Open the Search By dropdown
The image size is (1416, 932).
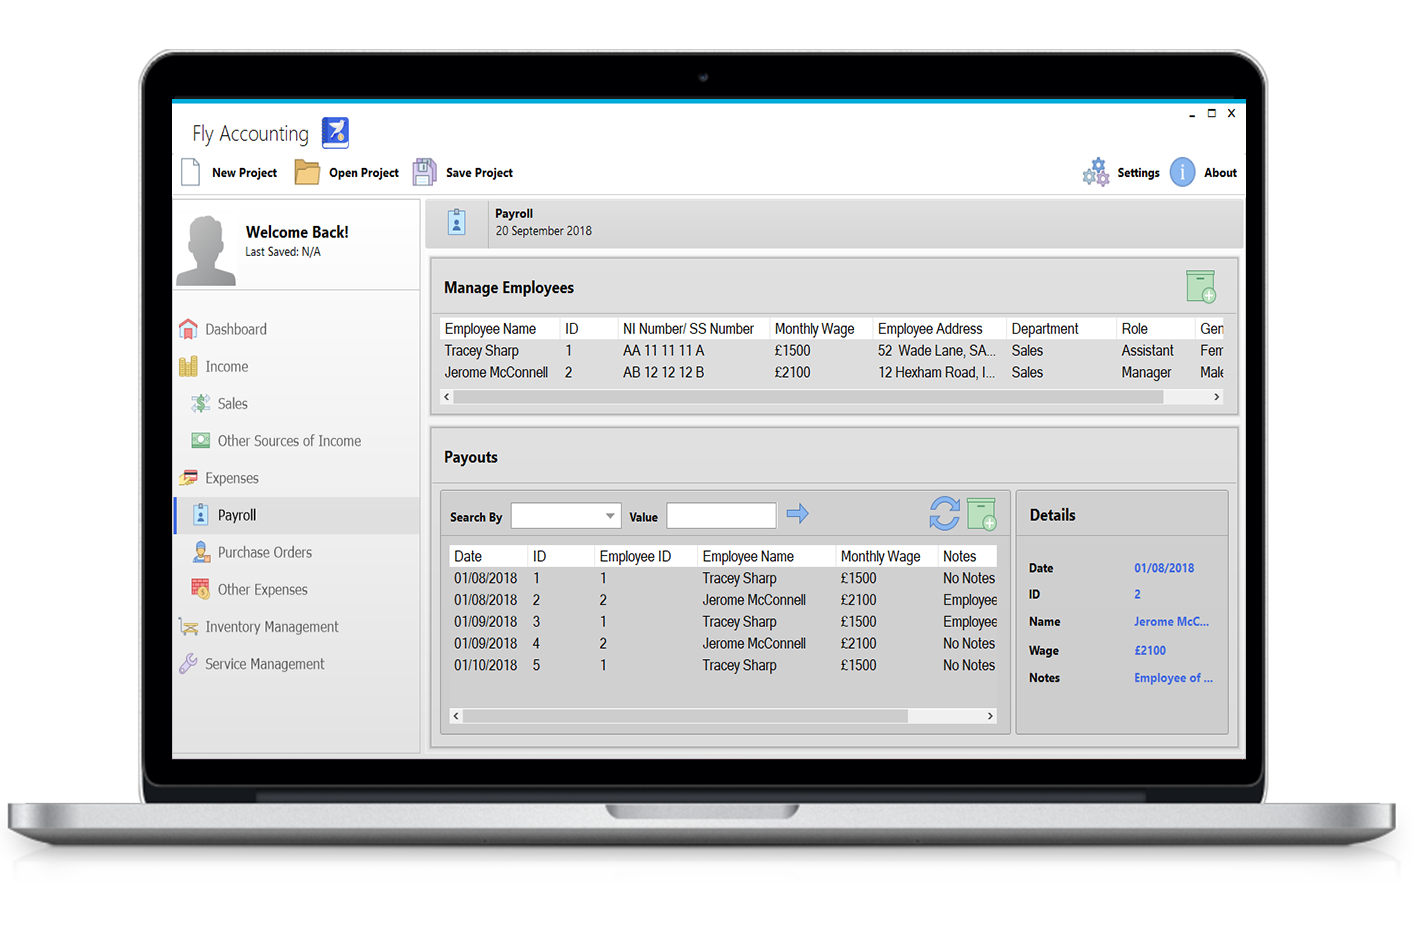(x=566, y=516)
